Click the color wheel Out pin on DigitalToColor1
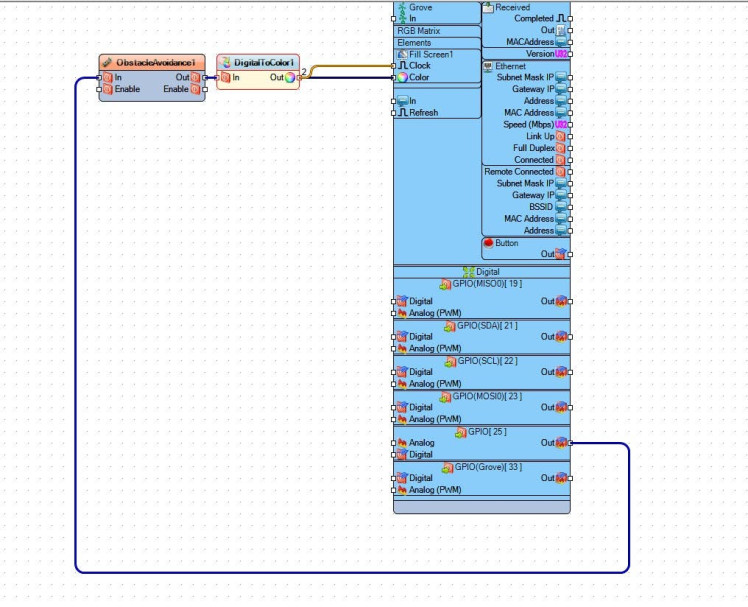This screenshot has width=748, height=607. click(x=290, y=77)
